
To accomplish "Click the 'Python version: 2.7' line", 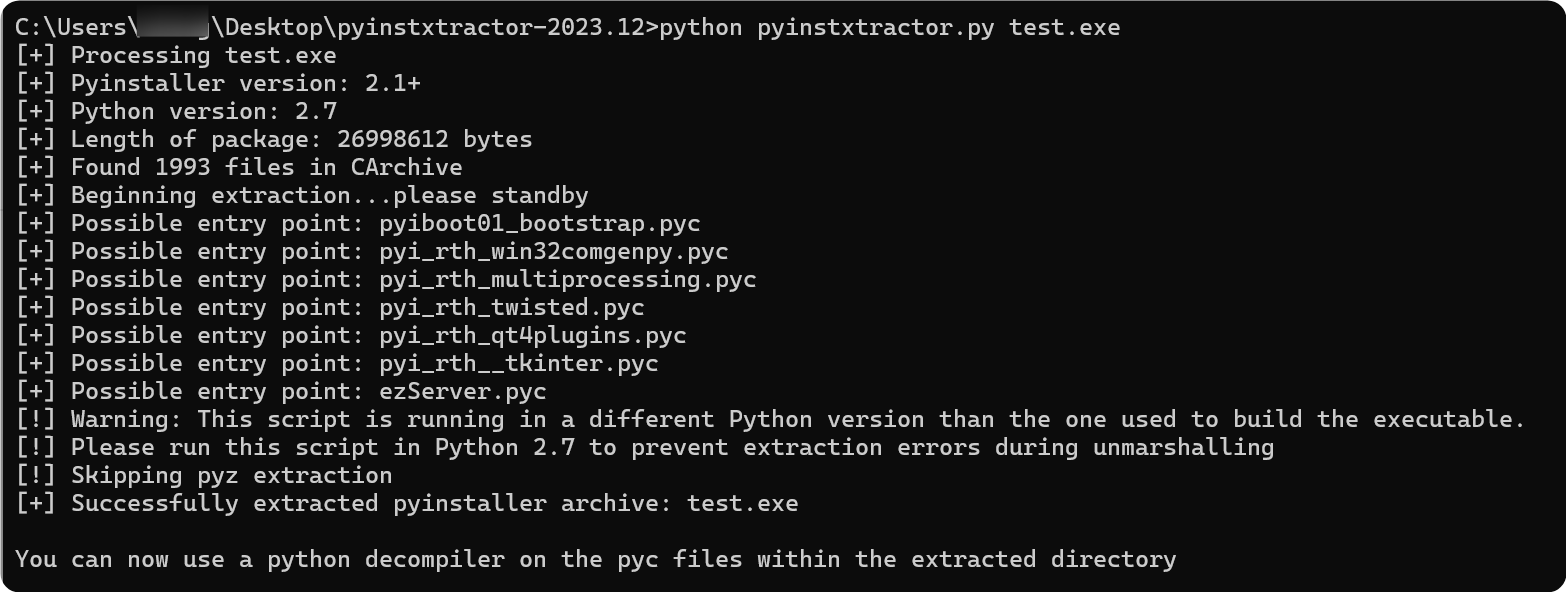I will pos(203,111).
